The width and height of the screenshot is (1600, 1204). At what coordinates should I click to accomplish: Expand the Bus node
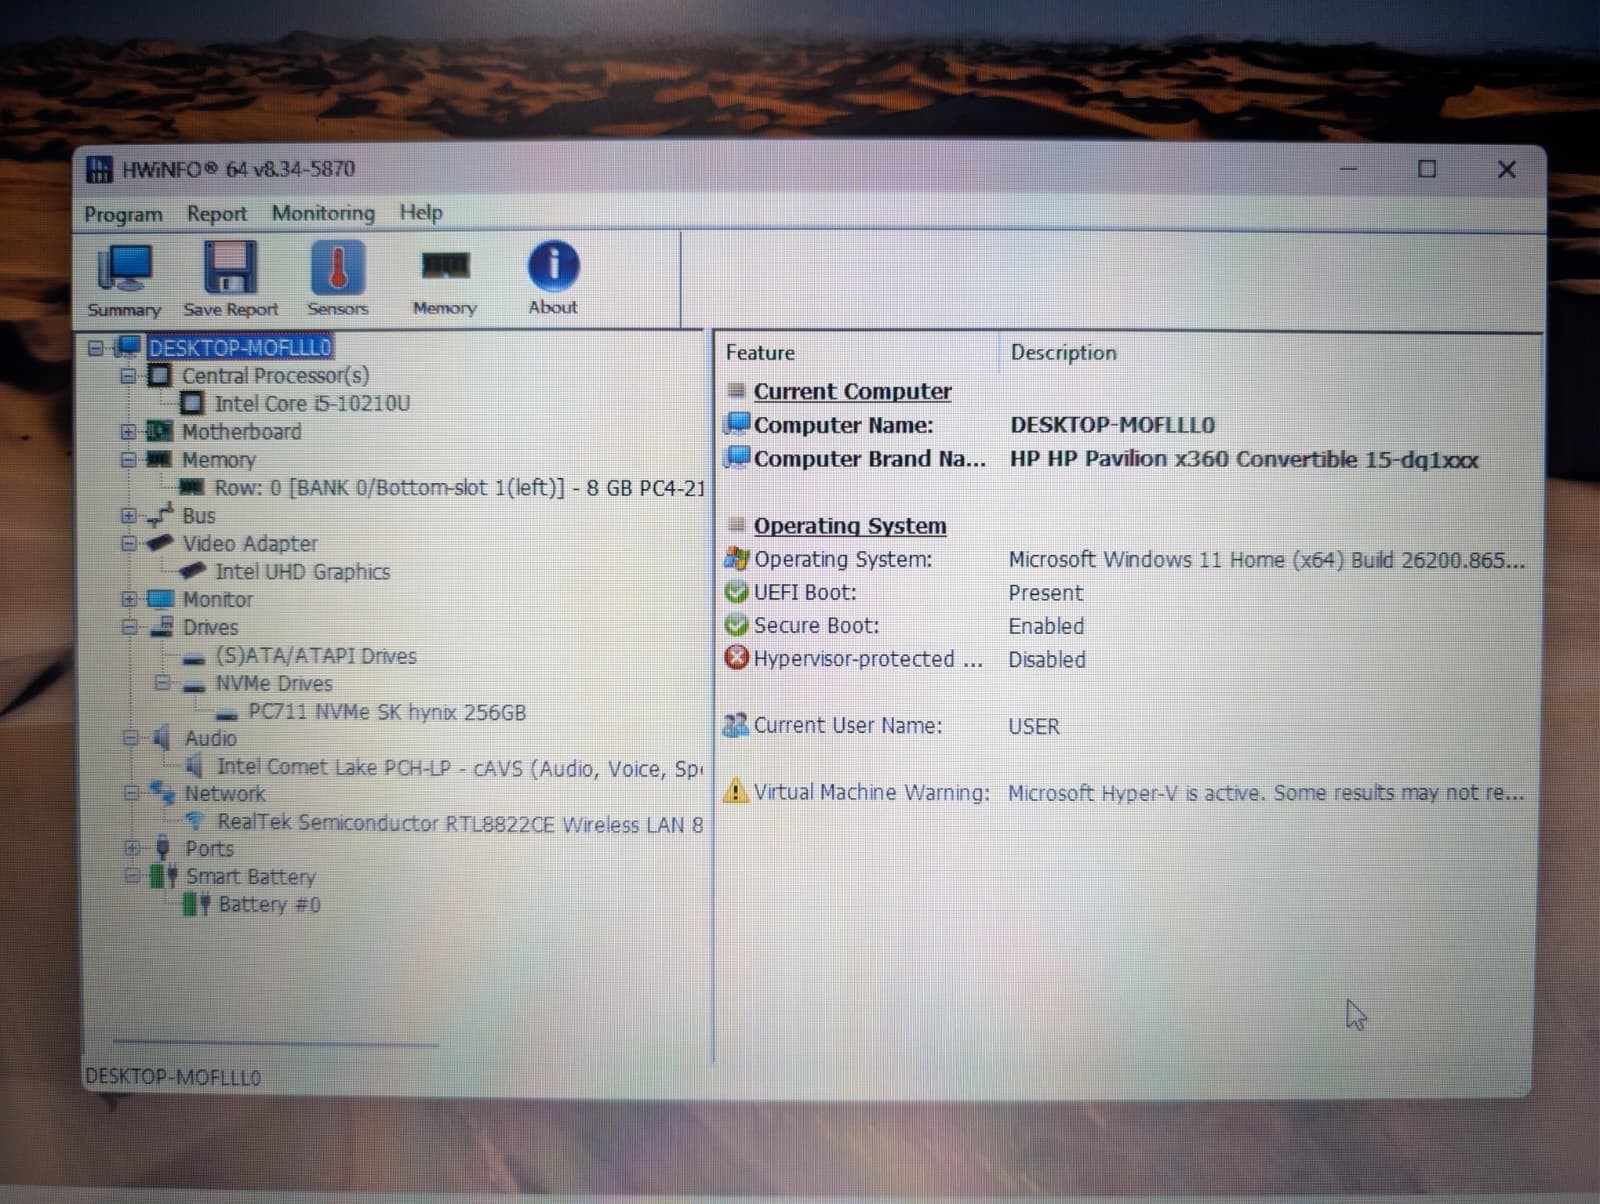click(128, 516)
